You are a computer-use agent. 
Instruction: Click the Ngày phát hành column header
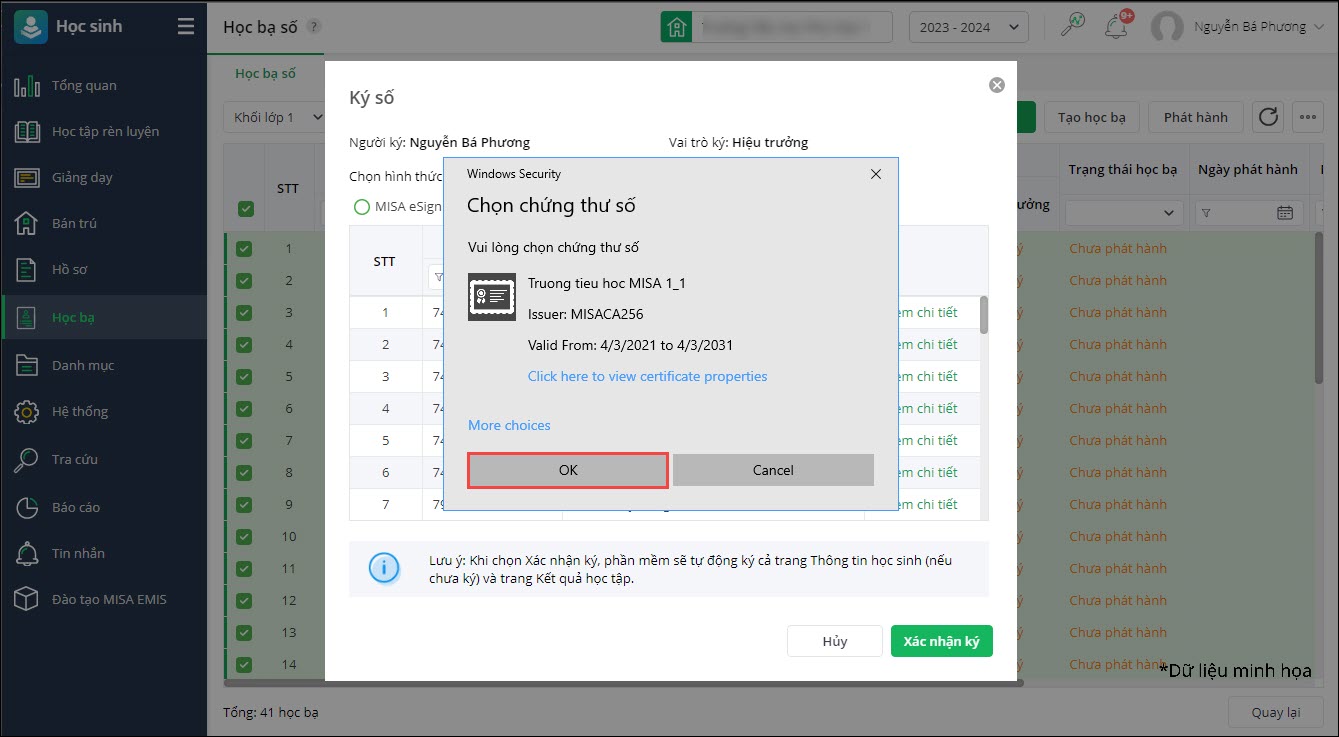pyautogui.click(x=1248, y=170)
